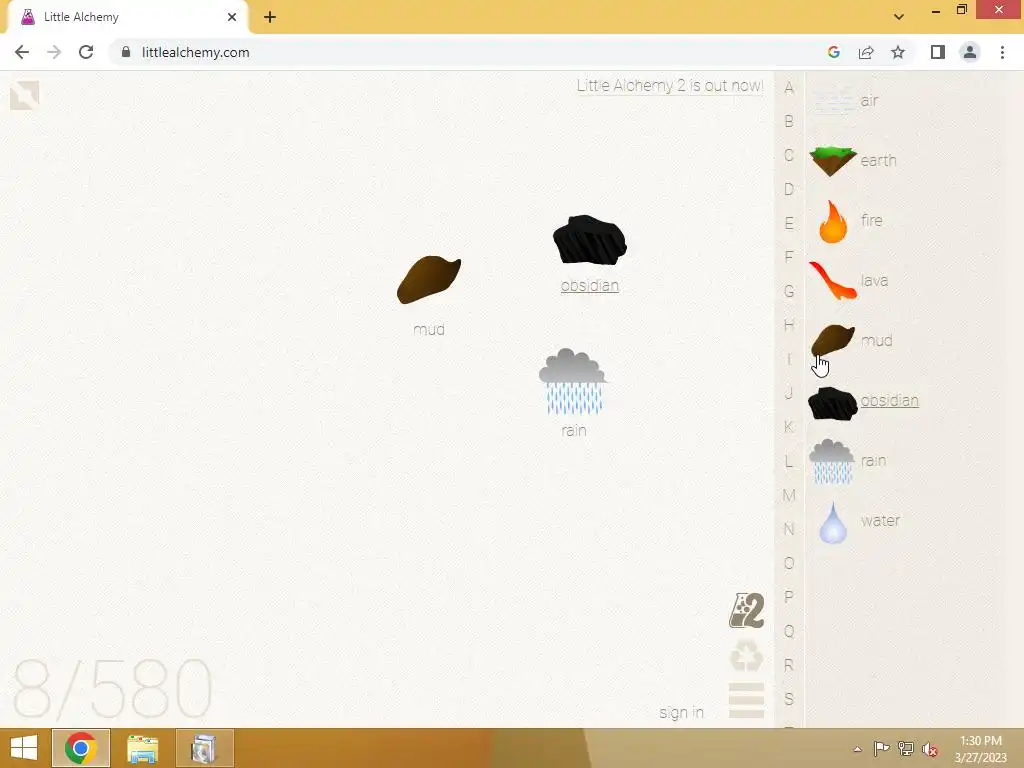Open the obsidian link under workspace rock
Image resolution: width=1024 pixels, height=768 pixels.
click(x=590, y=285)
